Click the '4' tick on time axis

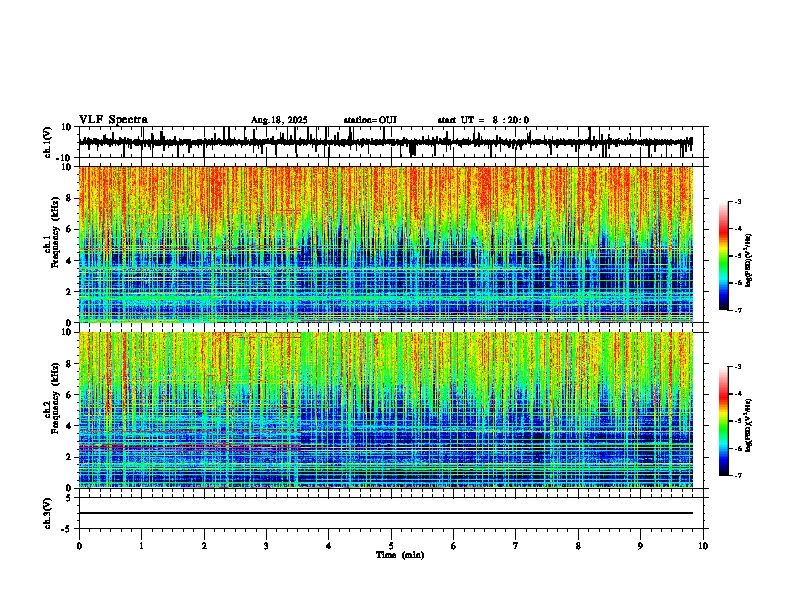329,546
